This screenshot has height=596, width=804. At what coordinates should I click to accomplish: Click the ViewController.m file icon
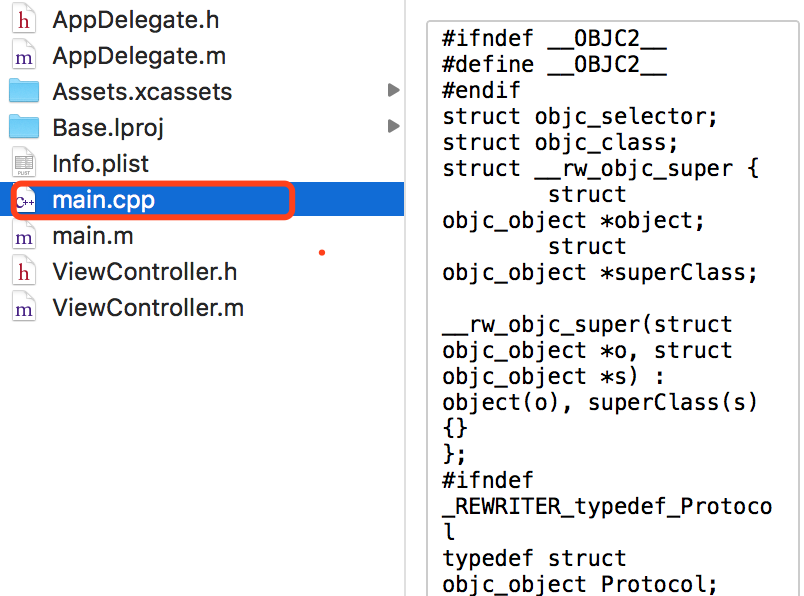coord(24,307)
